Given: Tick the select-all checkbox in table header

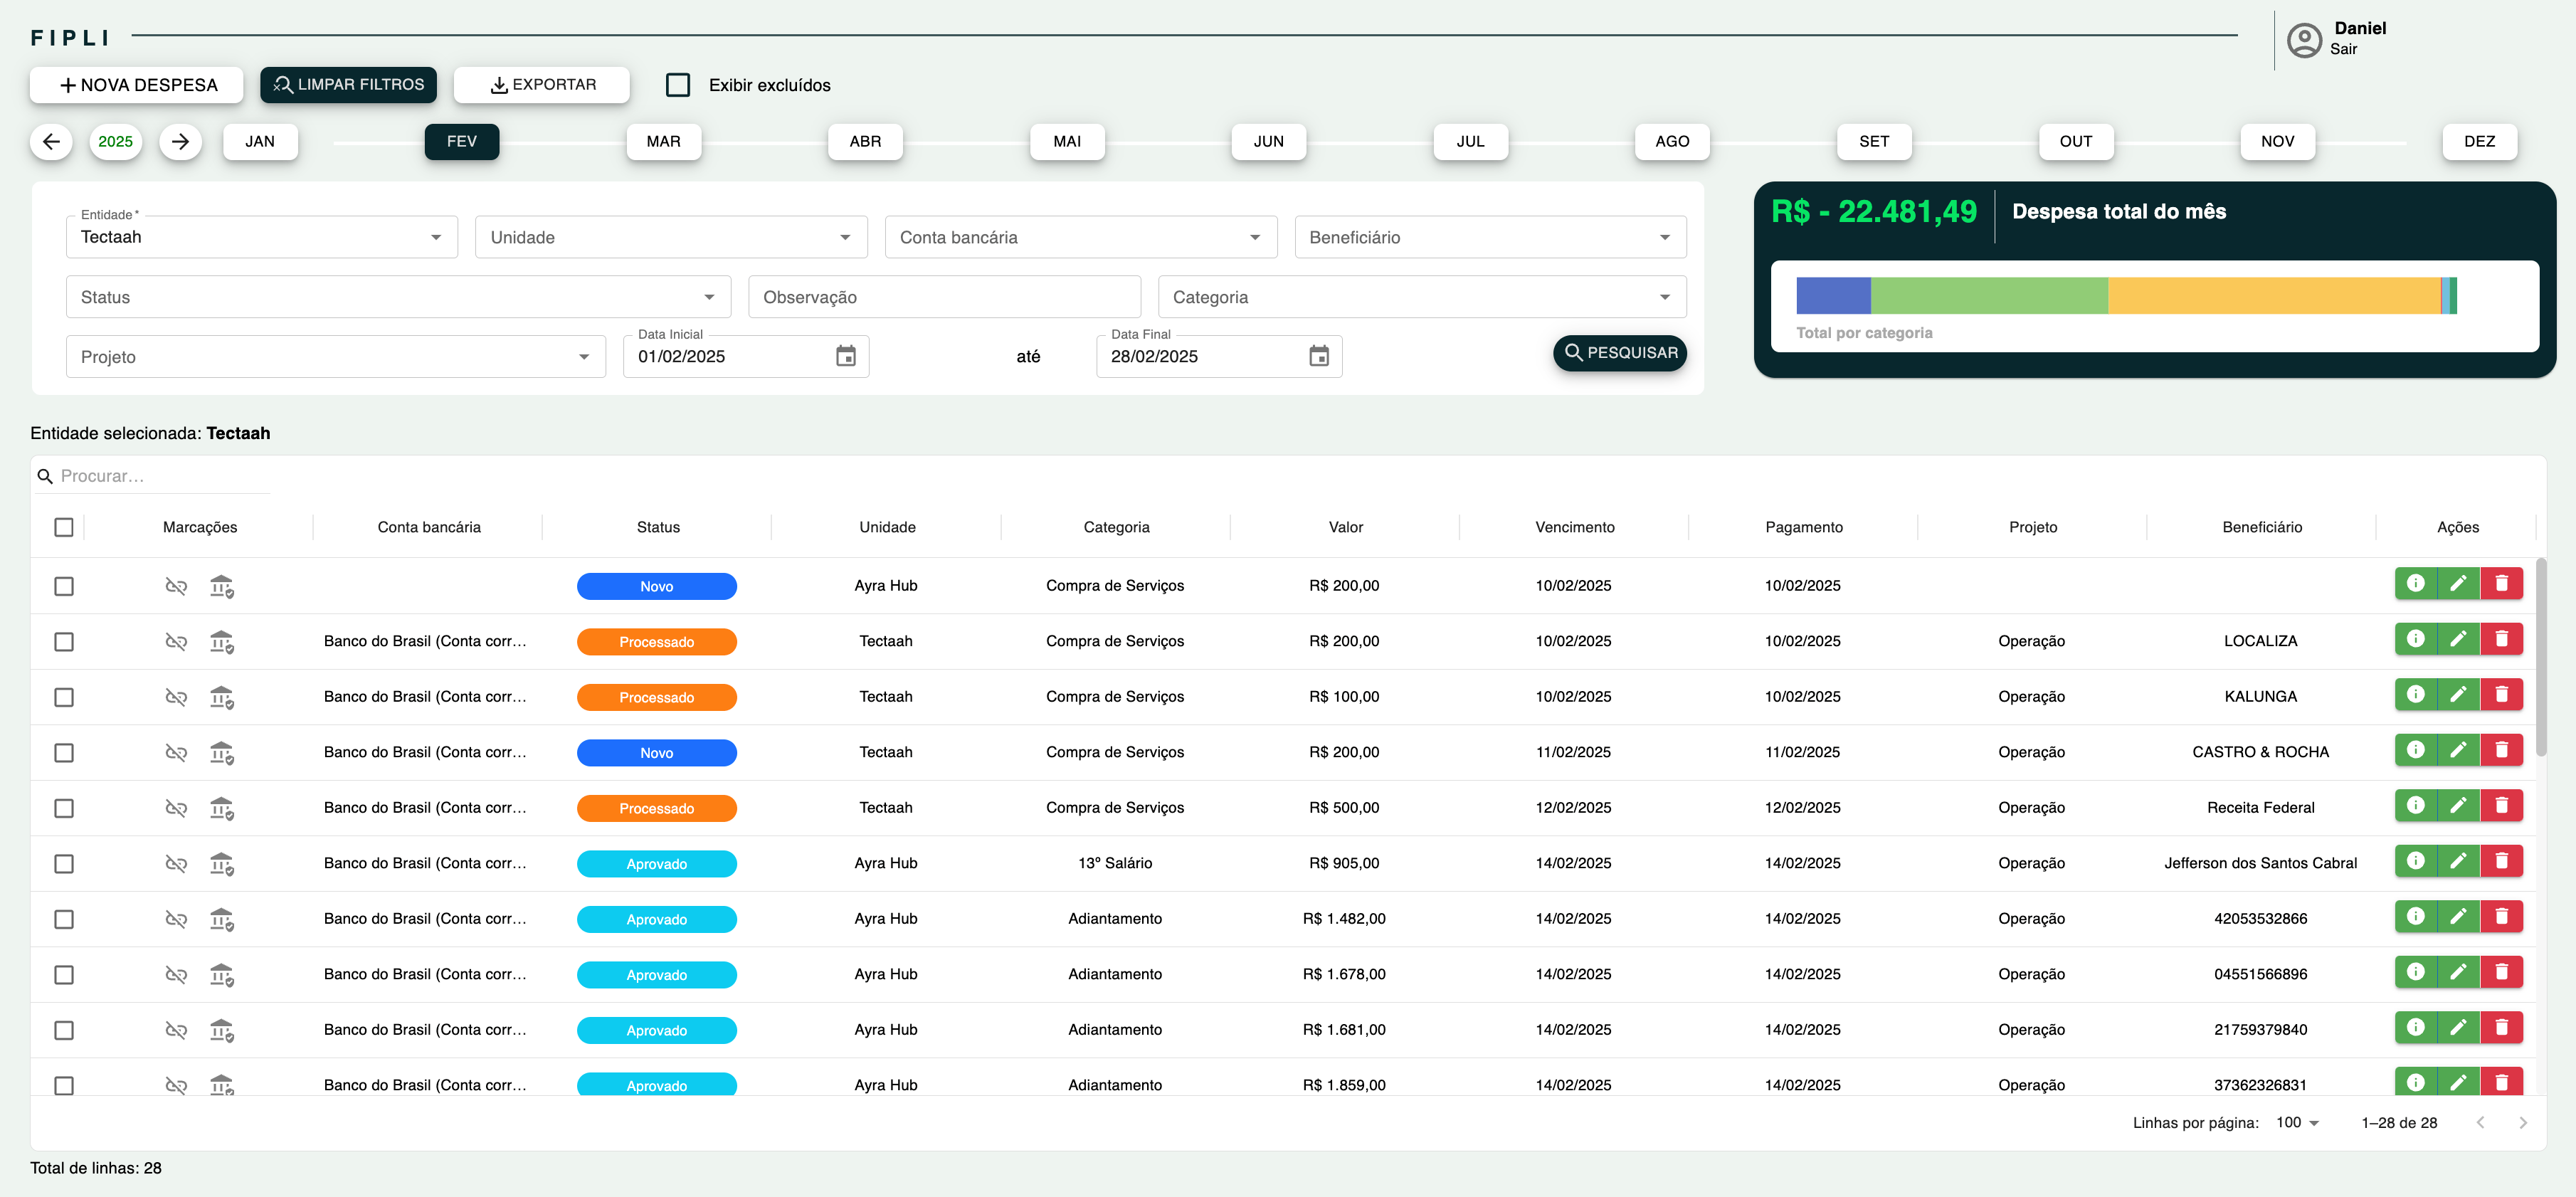Looking at the screenshot, I should [64, 527].
